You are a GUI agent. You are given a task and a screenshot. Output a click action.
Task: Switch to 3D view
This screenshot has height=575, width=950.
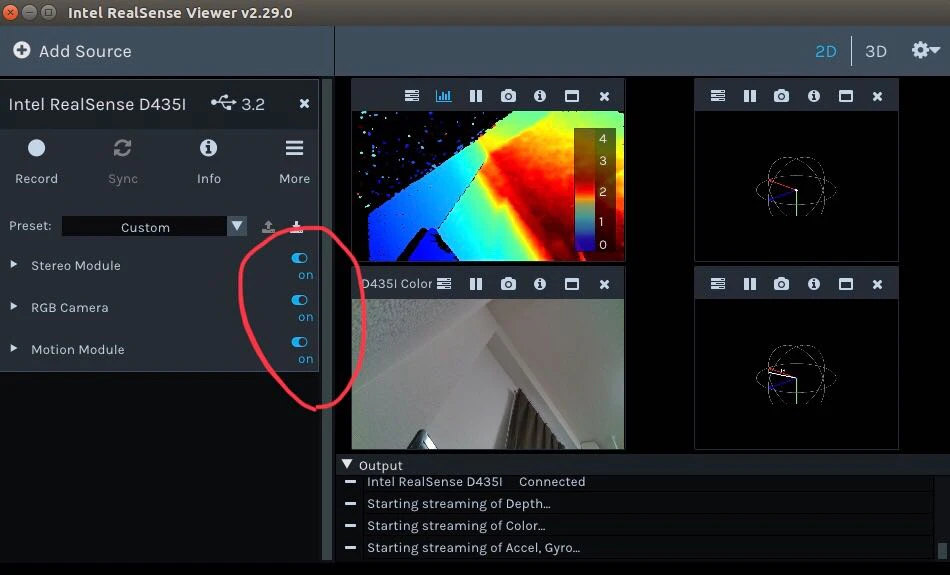coord(875,52)
